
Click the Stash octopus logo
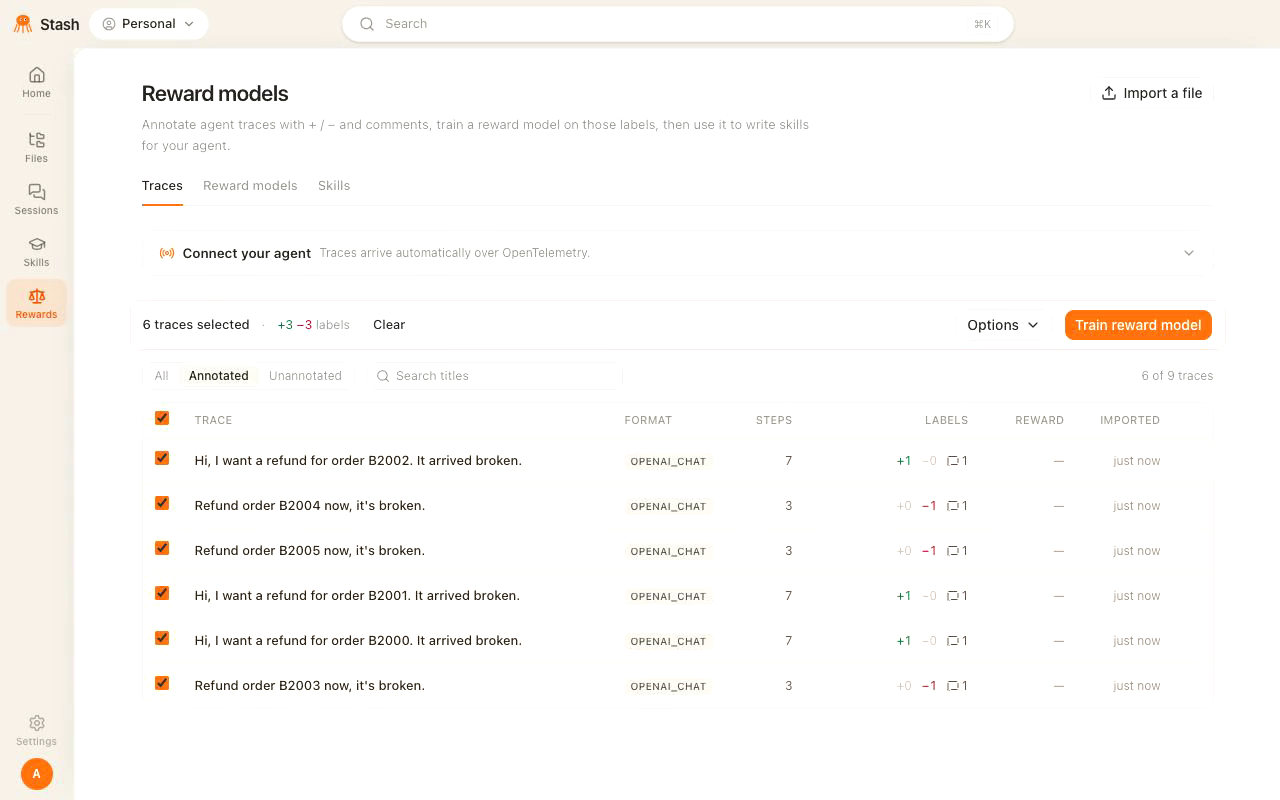point(23,24)
